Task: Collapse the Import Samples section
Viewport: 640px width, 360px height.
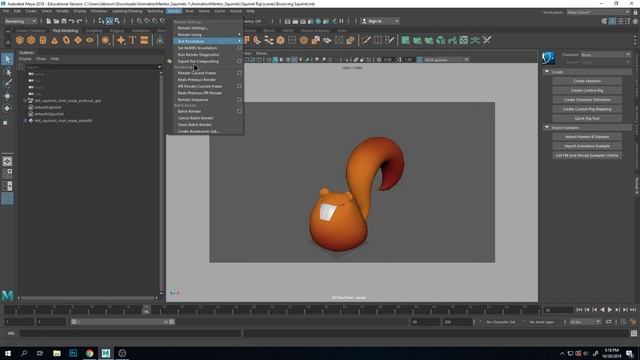Action: (x=547, y=127)
